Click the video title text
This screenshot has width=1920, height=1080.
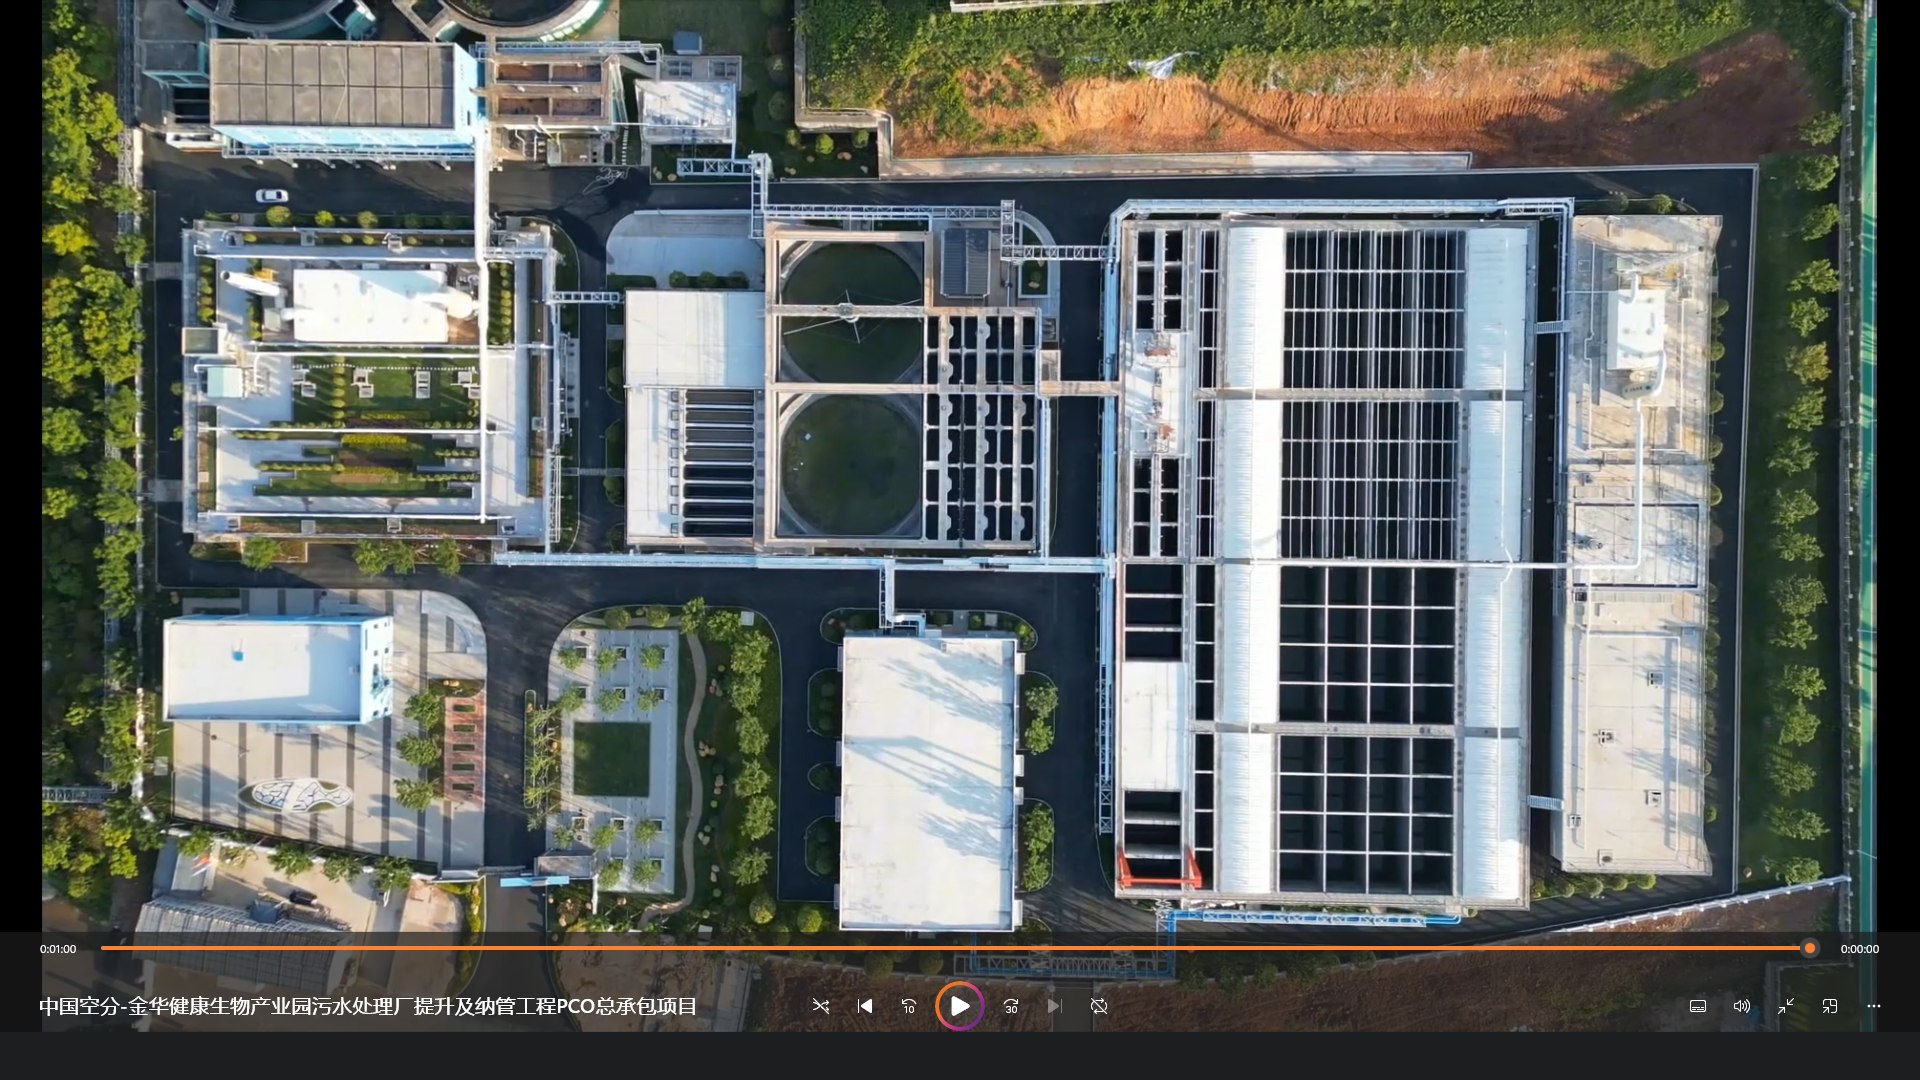coord(368,1006)
